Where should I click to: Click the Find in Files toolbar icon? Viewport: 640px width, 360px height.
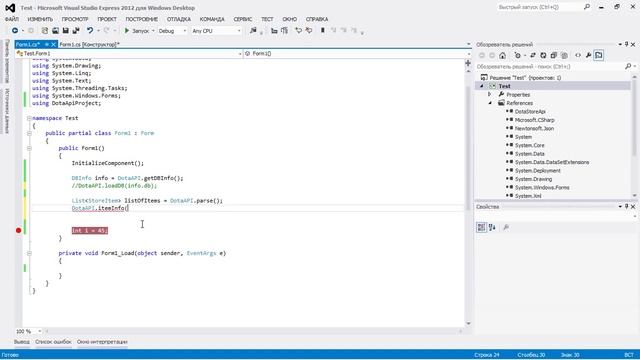(253, 31)
